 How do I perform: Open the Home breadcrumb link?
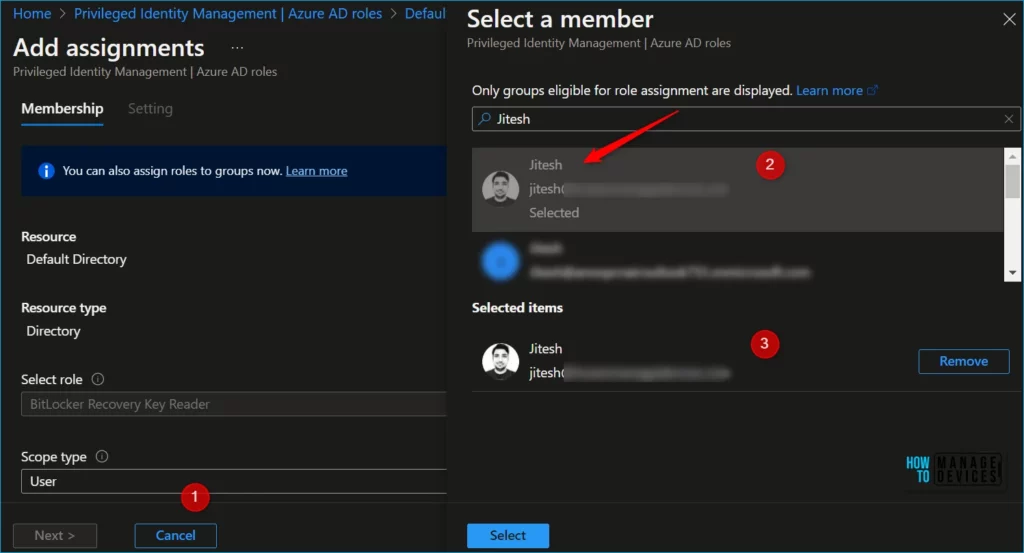pos(32,14)
